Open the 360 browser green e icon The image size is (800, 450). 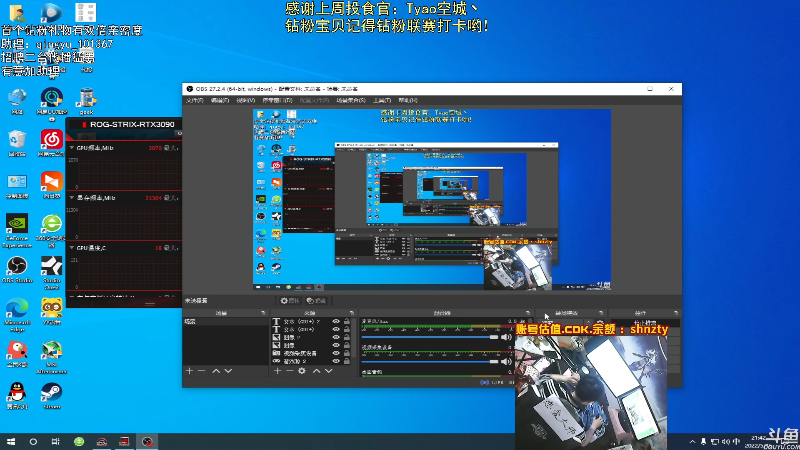click(x=52, y=231)
